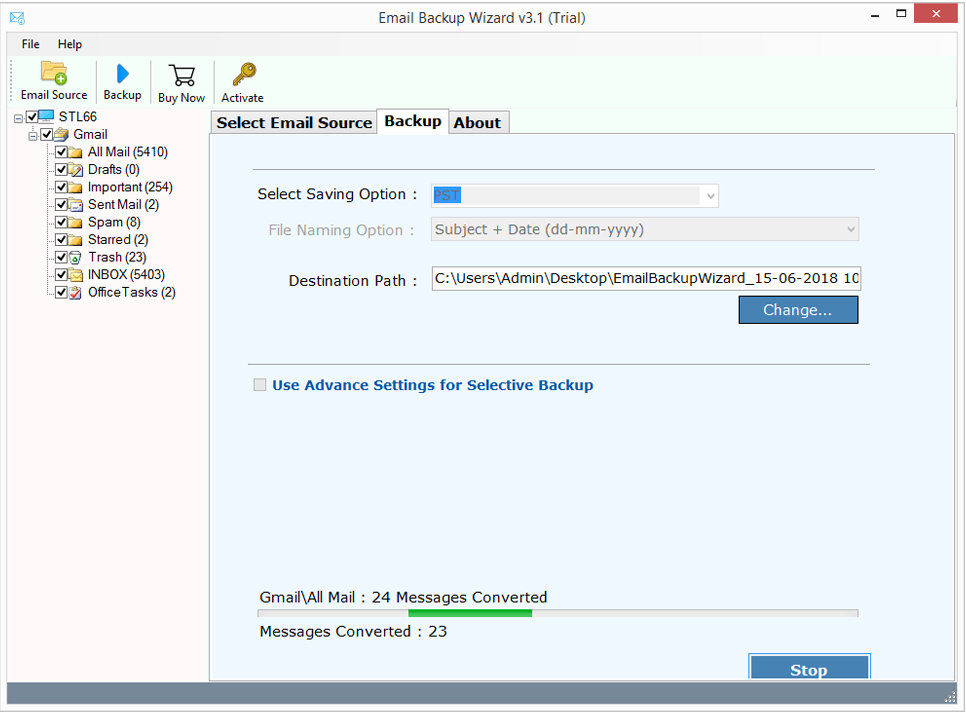Collapse the STL66 tree node
This screenshot has height=712, width=966.
point(18,118)
